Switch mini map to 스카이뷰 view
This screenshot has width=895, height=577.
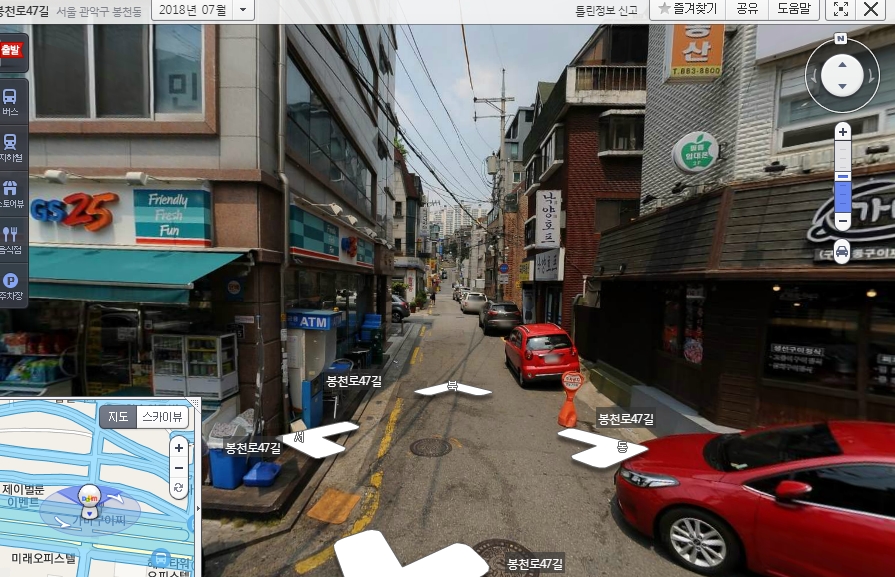coord(162,416)
